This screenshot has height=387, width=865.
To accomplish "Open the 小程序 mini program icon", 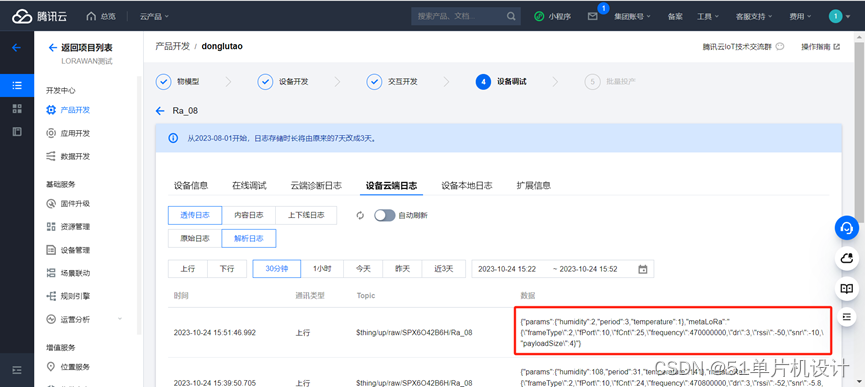I will point(539,17).
